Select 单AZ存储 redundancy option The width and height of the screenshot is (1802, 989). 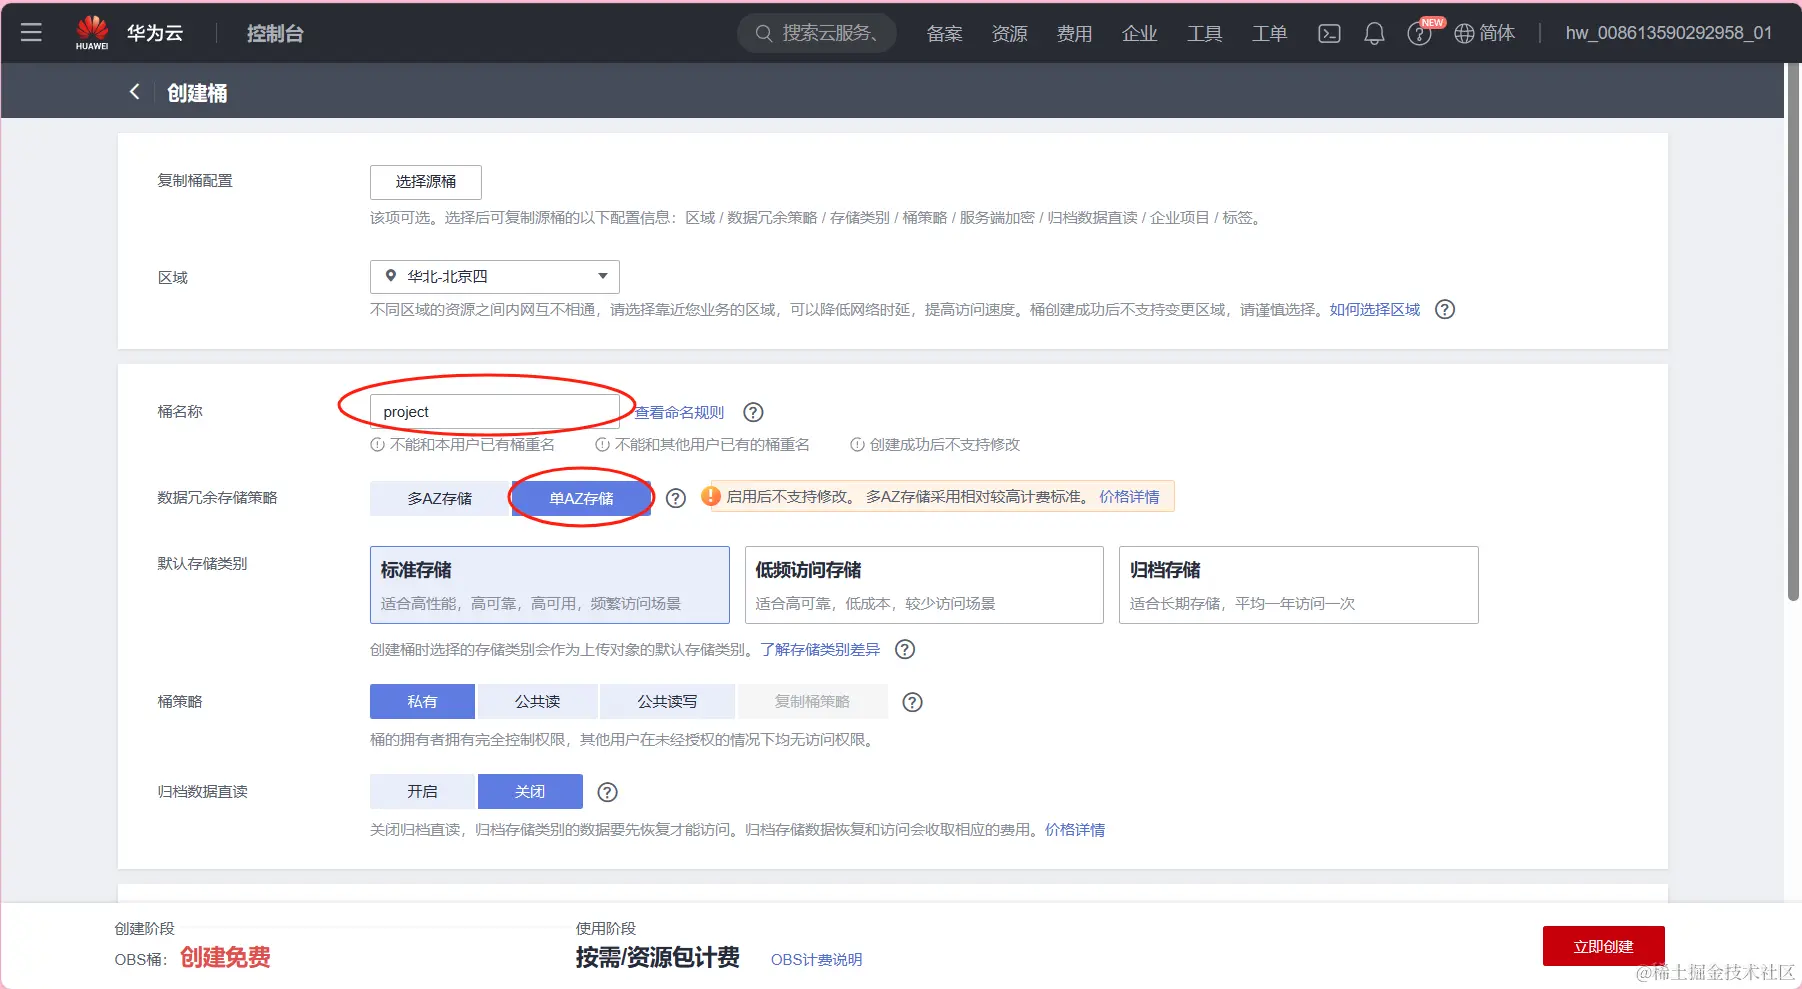coord(581,498)
